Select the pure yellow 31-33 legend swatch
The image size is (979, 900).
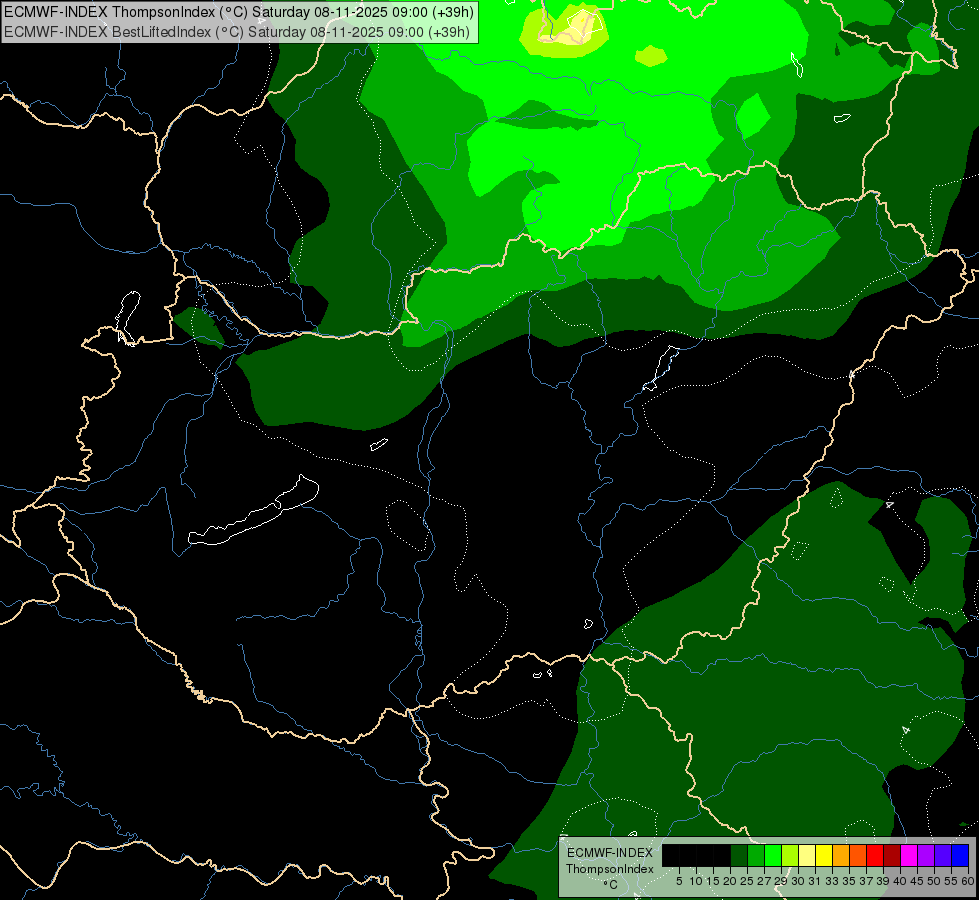824,856
